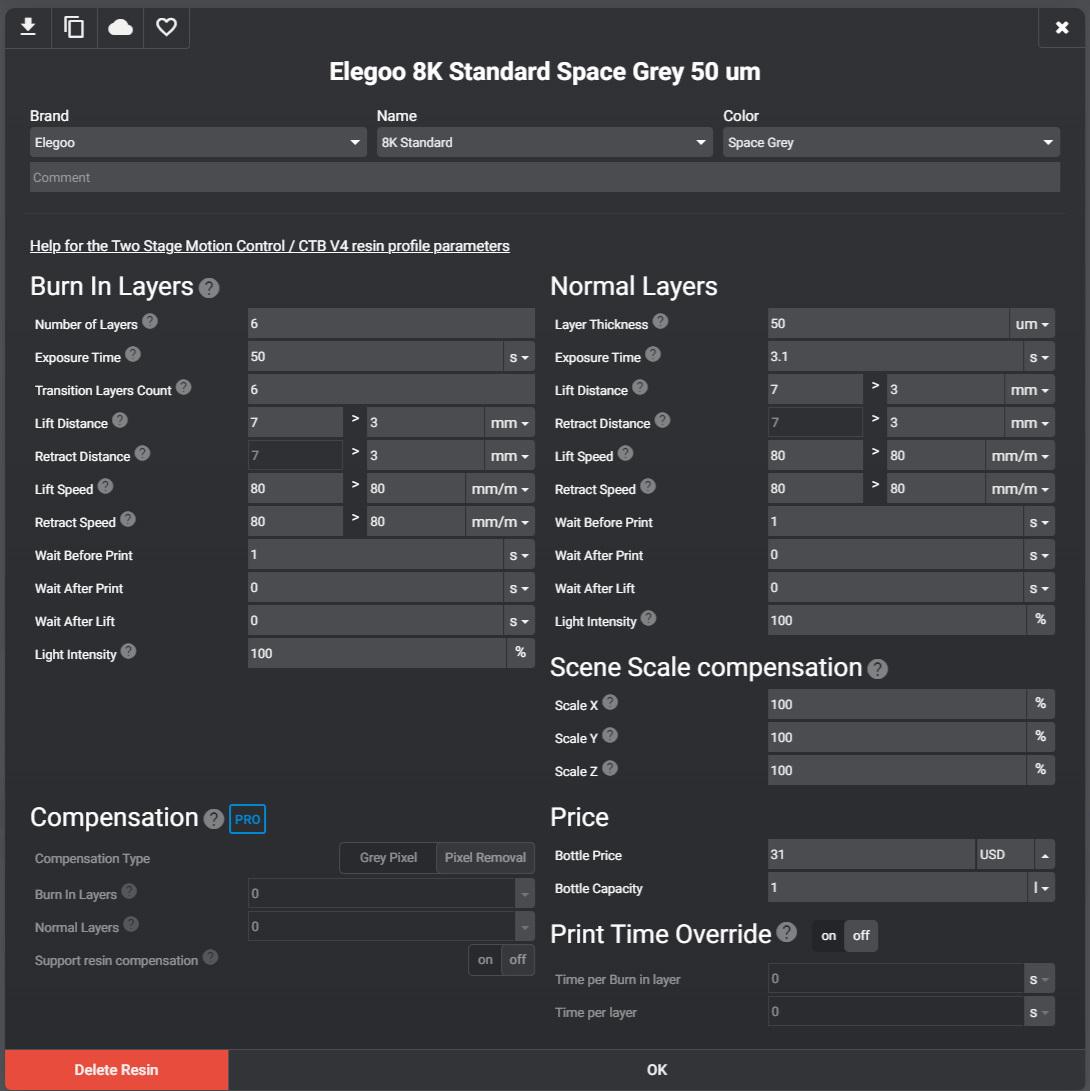The height and width of the screenshot is (1091, 1090).
Task: Click the Delete Resin button
Action: pos(116,1069)
